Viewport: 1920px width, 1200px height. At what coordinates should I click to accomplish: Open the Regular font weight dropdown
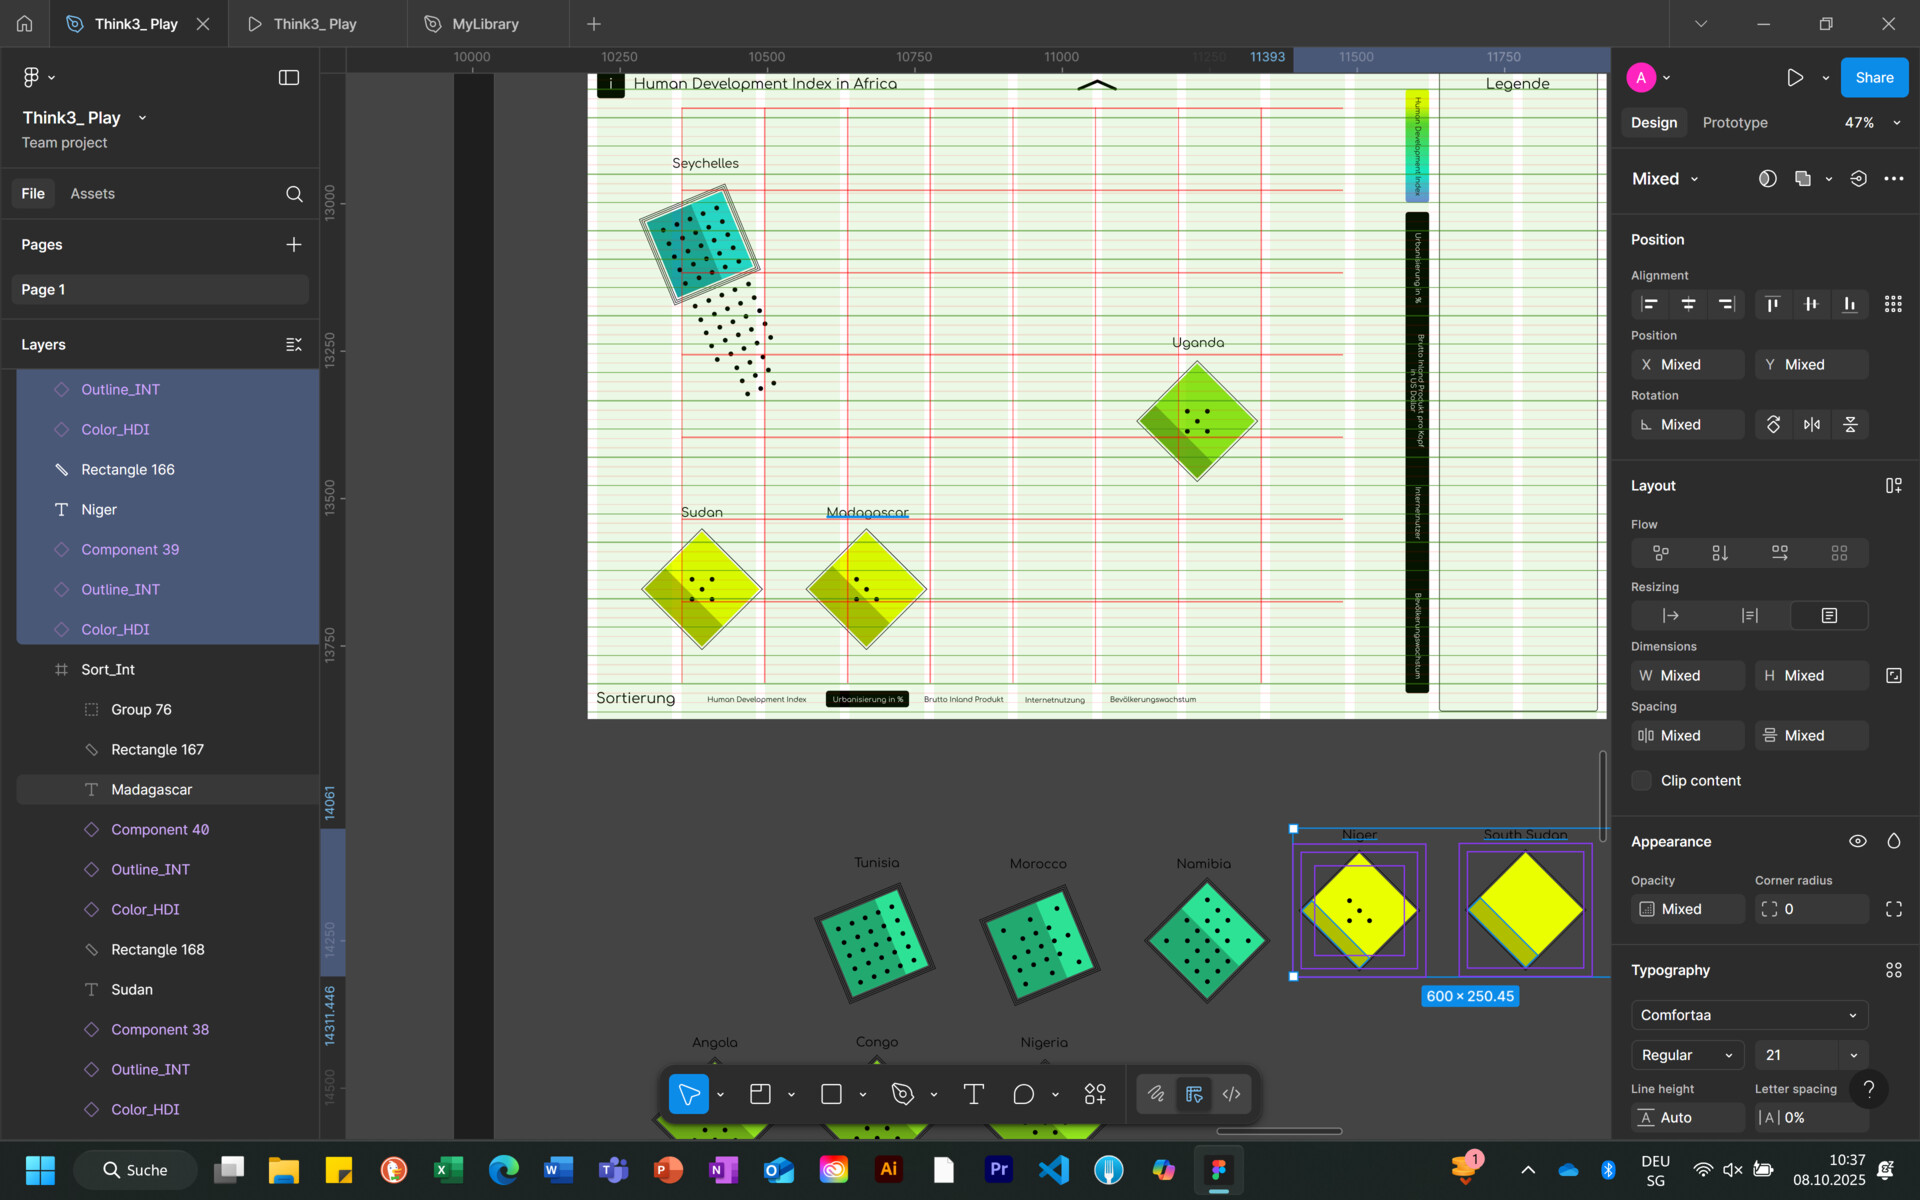click(x=1687, y=1055)
